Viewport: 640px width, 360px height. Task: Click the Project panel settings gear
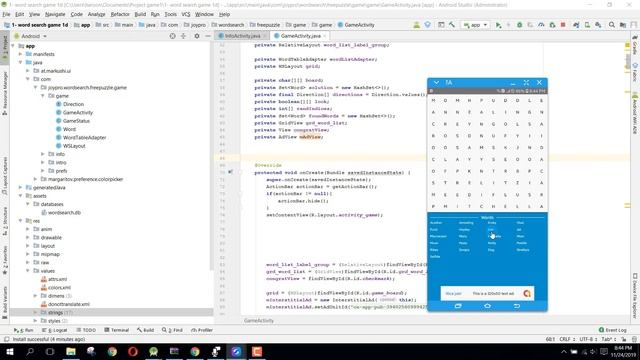click(x=197, y=36)
